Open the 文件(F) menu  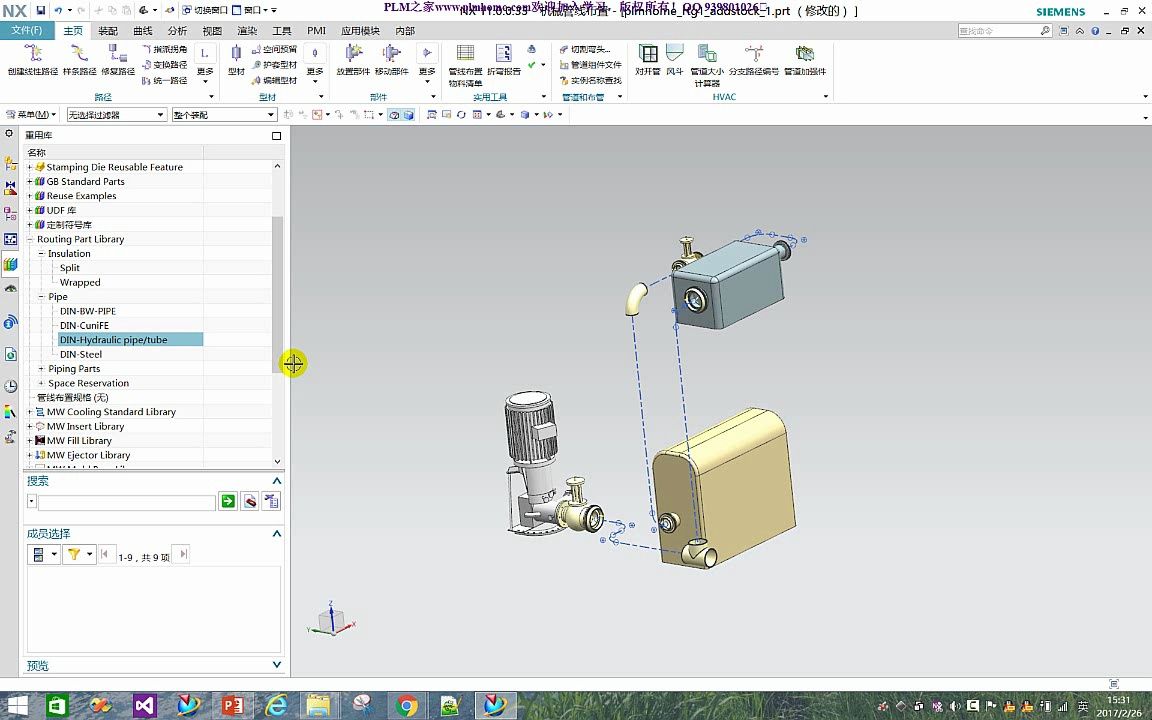[x=27, y=30]
